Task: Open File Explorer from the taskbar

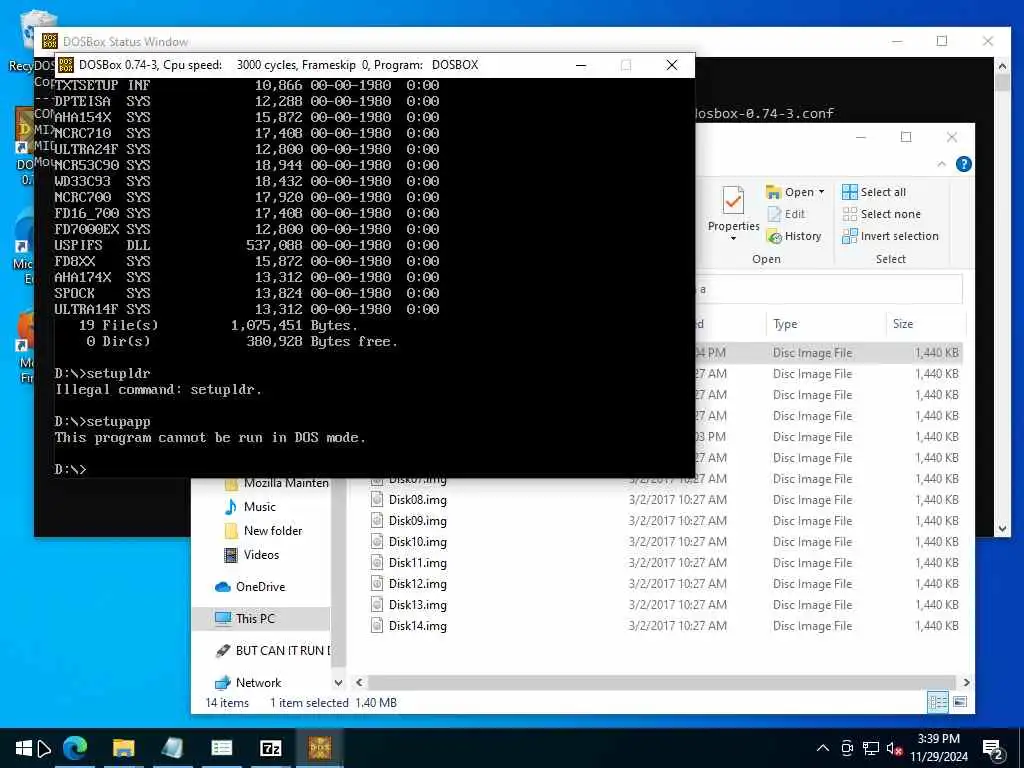Action: 123,748
